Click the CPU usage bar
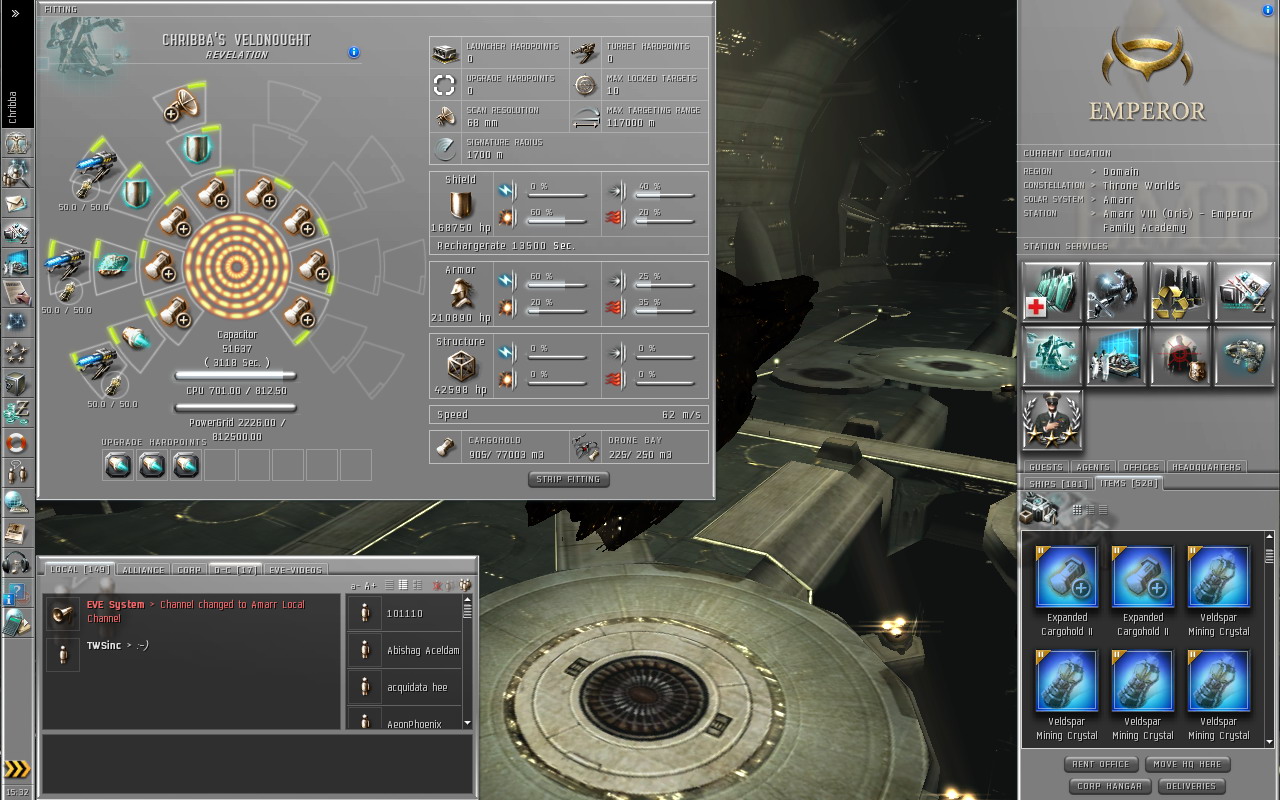Screen dimensions: 1280x800 [236, 377]
